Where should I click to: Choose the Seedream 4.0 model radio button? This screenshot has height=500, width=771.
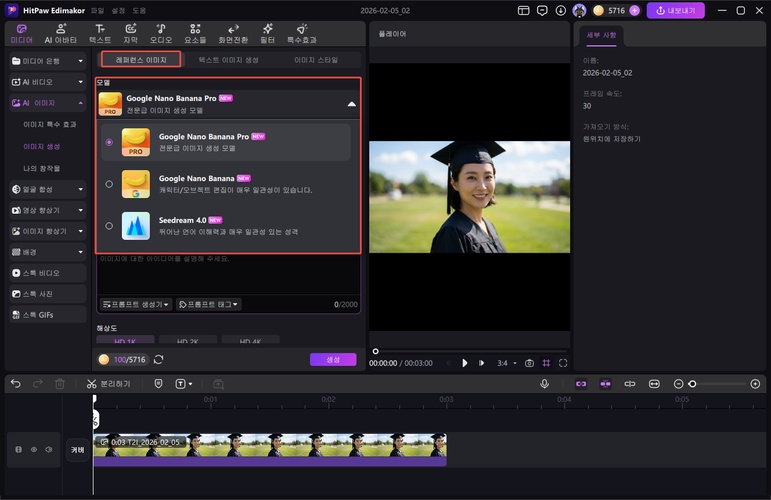[109, 225]
